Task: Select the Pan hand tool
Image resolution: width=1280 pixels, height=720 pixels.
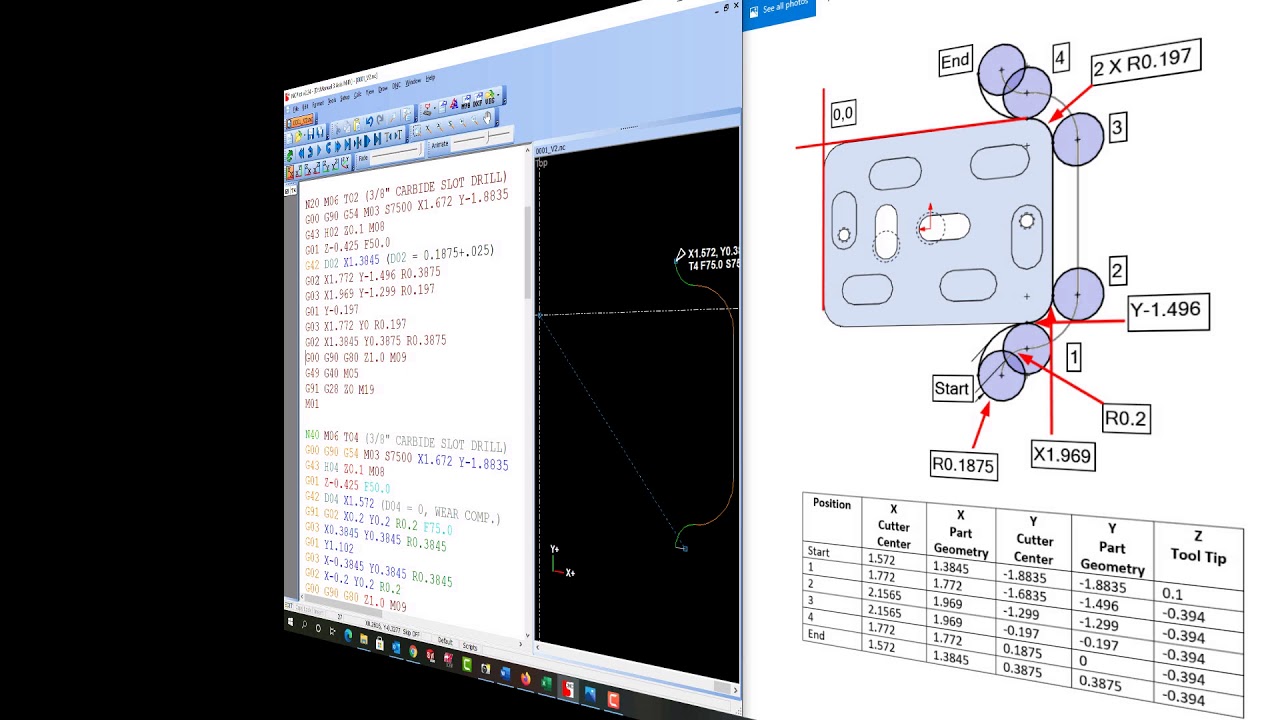Action: tap(487, 117)
